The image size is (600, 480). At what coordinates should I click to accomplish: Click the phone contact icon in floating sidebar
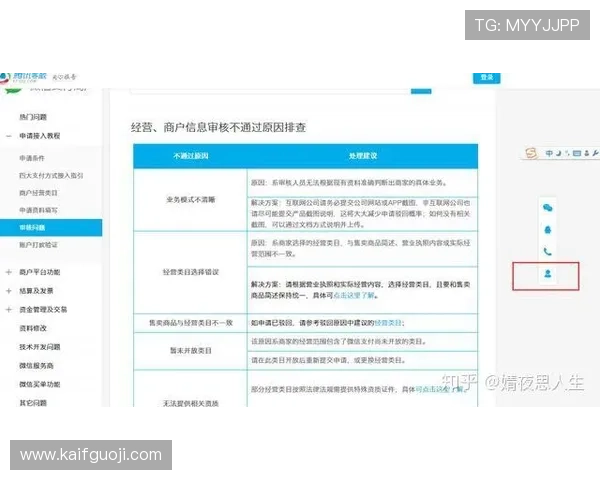[548, 251]
